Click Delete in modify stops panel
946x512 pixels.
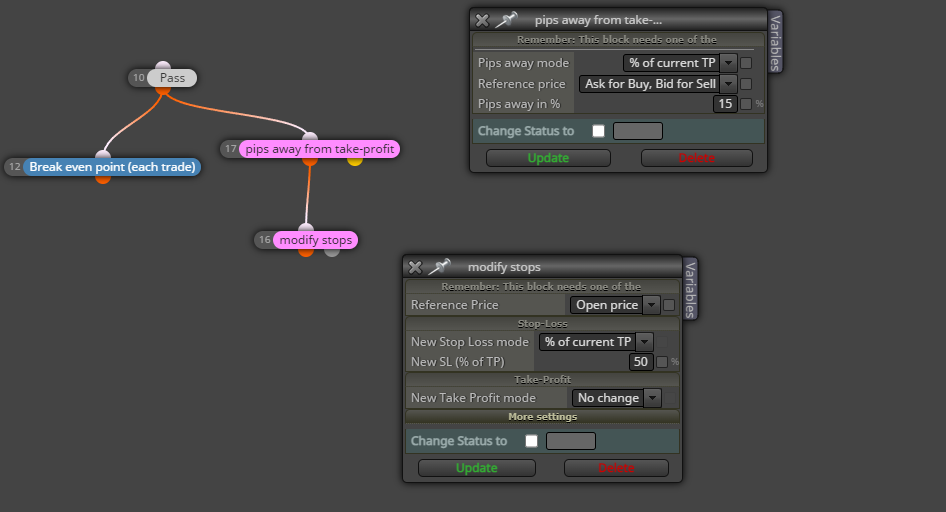pos(616,468)
